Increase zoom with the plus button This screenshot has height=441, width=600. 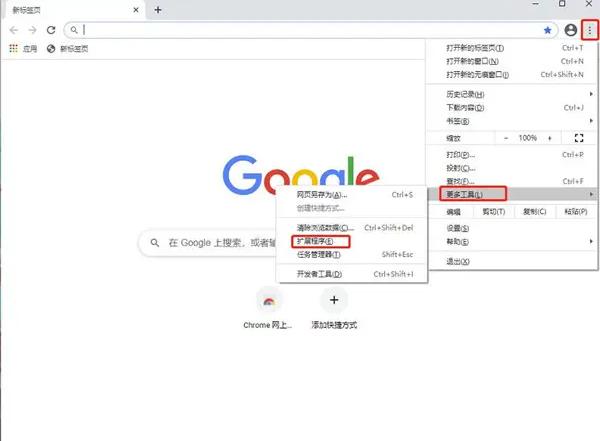click(550, 138)
